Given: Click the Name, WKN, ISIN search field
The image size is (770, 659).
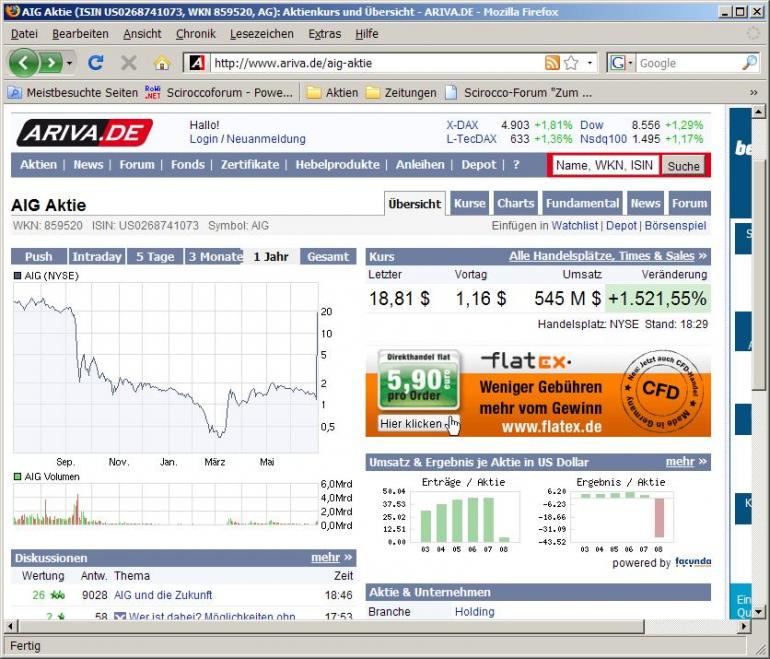Looking at the screenshot, I should tap(605, 165).
